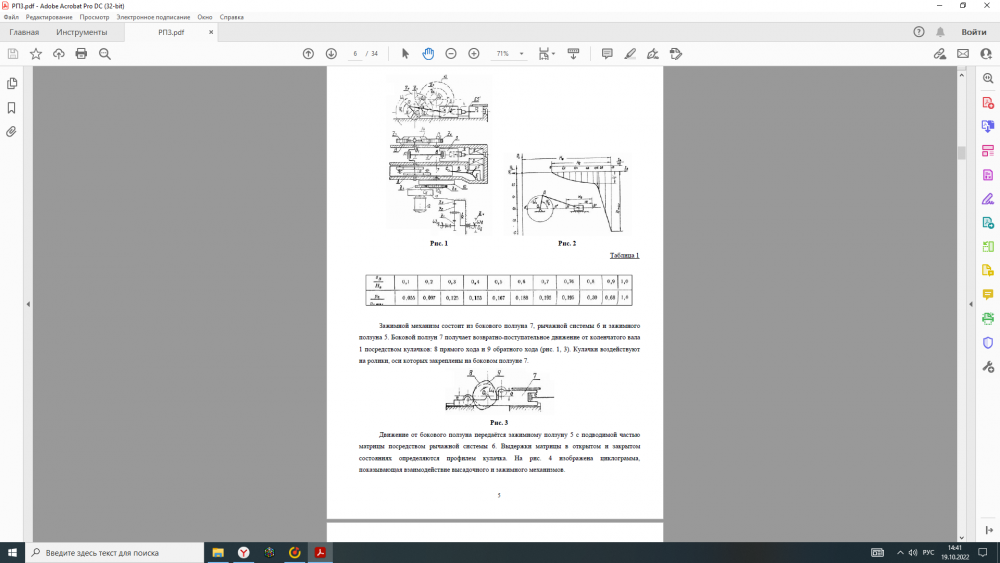Click the volume icon in system tray

click(913, 553)
